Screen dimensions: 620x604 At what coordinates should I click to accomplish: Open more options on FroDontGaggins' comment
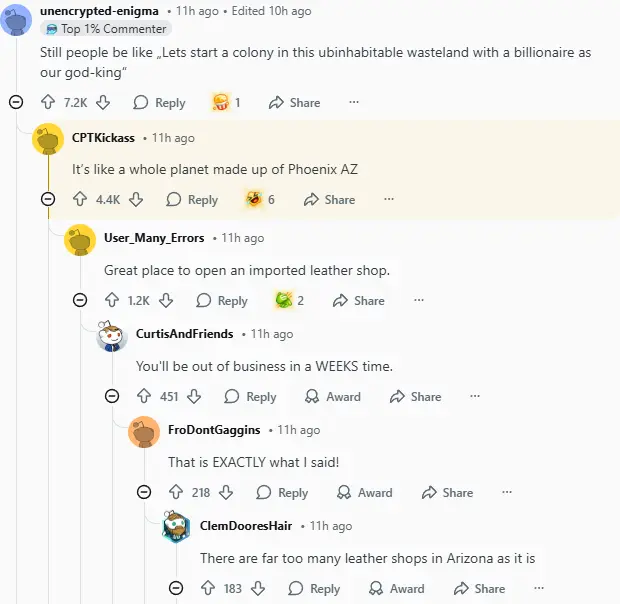click(x=507, y=492)
